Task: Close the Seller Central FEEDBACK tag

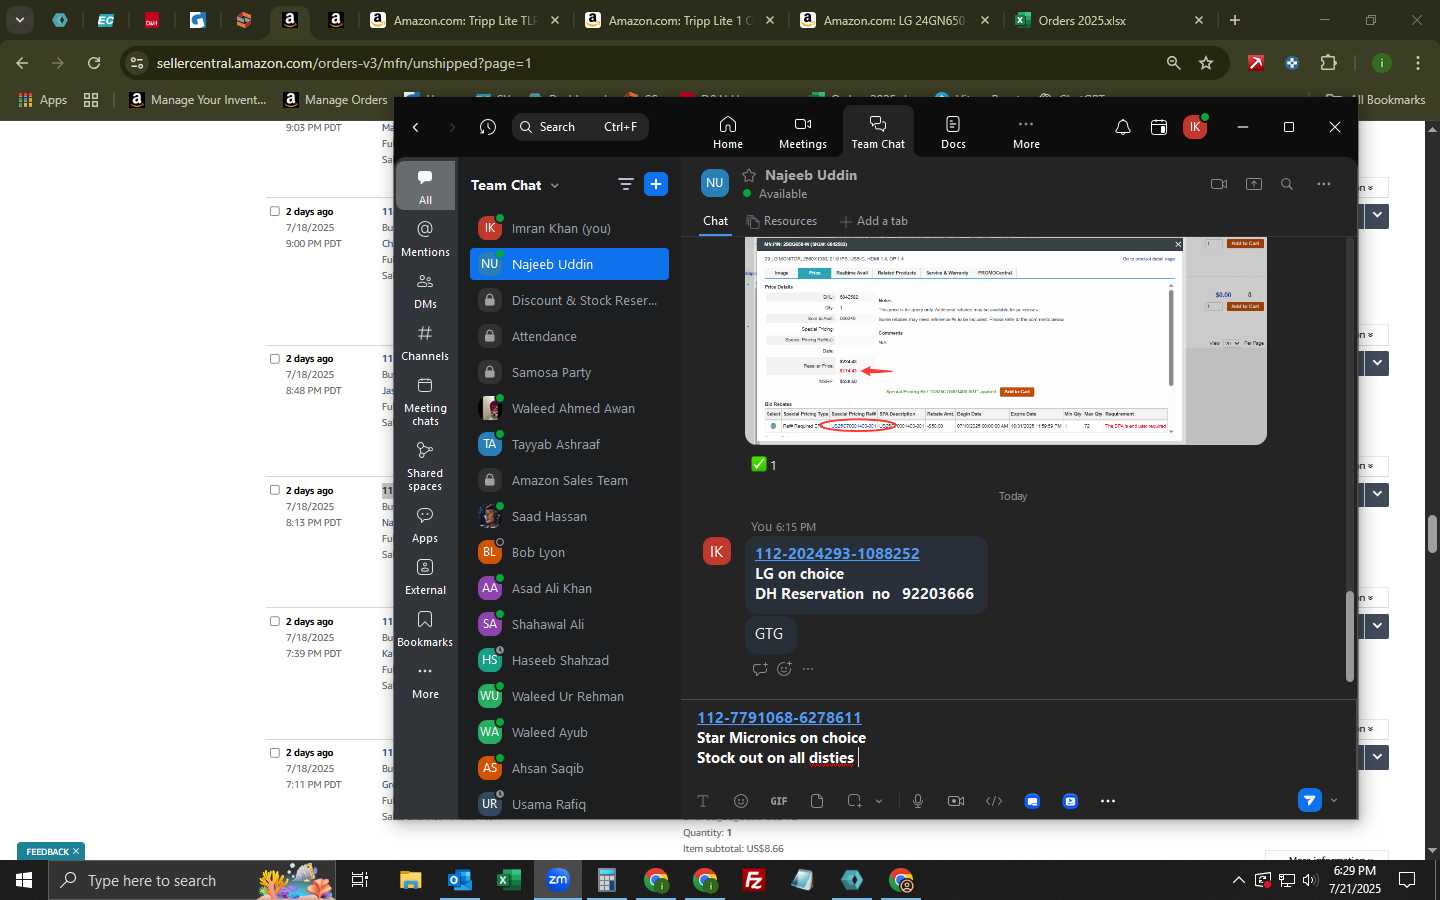Action: [x=75, y=852]
